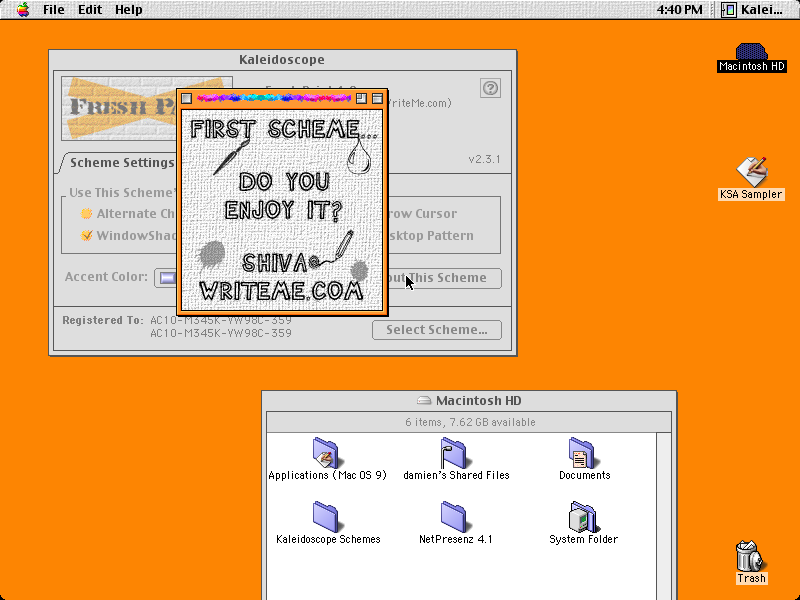Click the Kaleidoscope help question mark icon
This screenshot has height=600, width=800.
tap(490, 88)
